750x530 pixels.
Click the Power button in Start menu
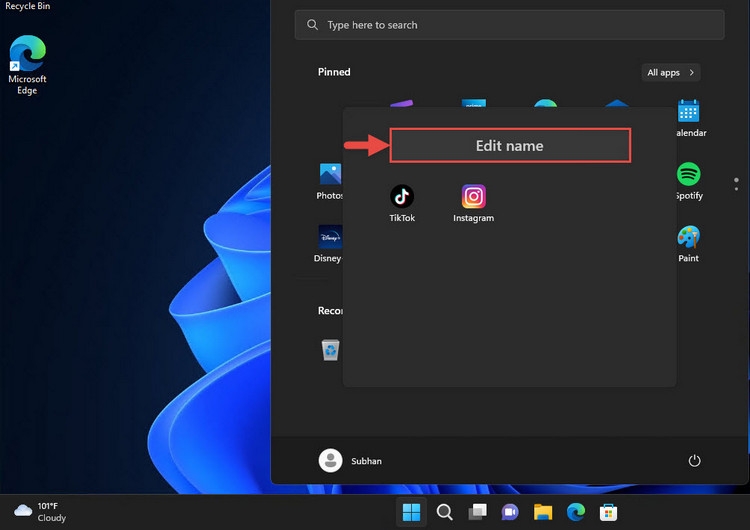694,461
